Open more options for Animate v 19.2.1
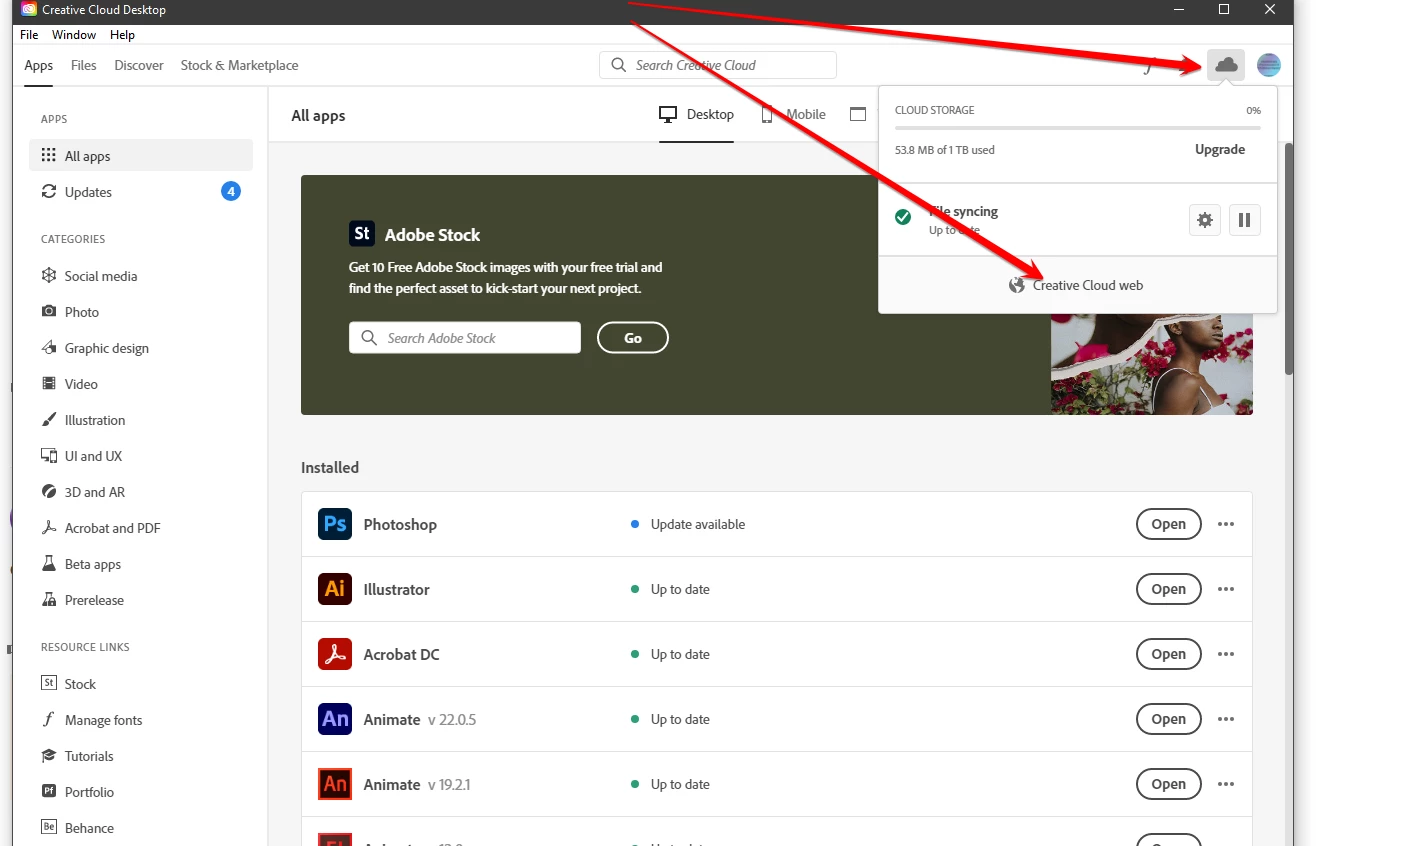Image resolution: width=1426 pixels, height=846 pixels. point(1226,784)
